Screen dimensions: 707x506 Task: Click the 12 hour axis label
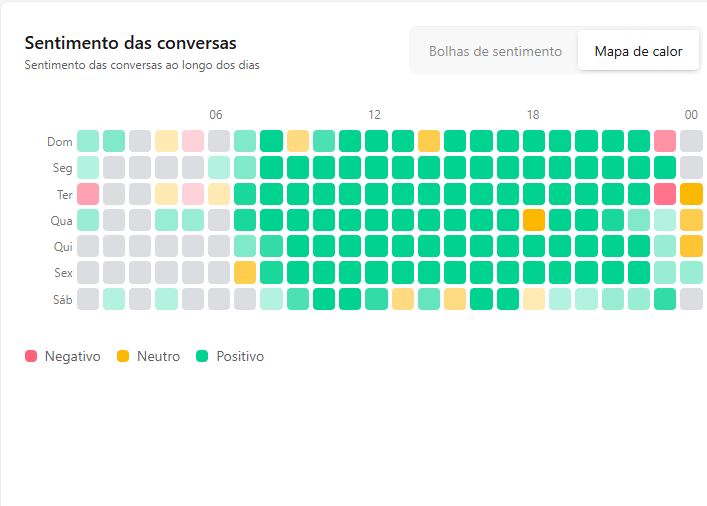coord(374,115)
